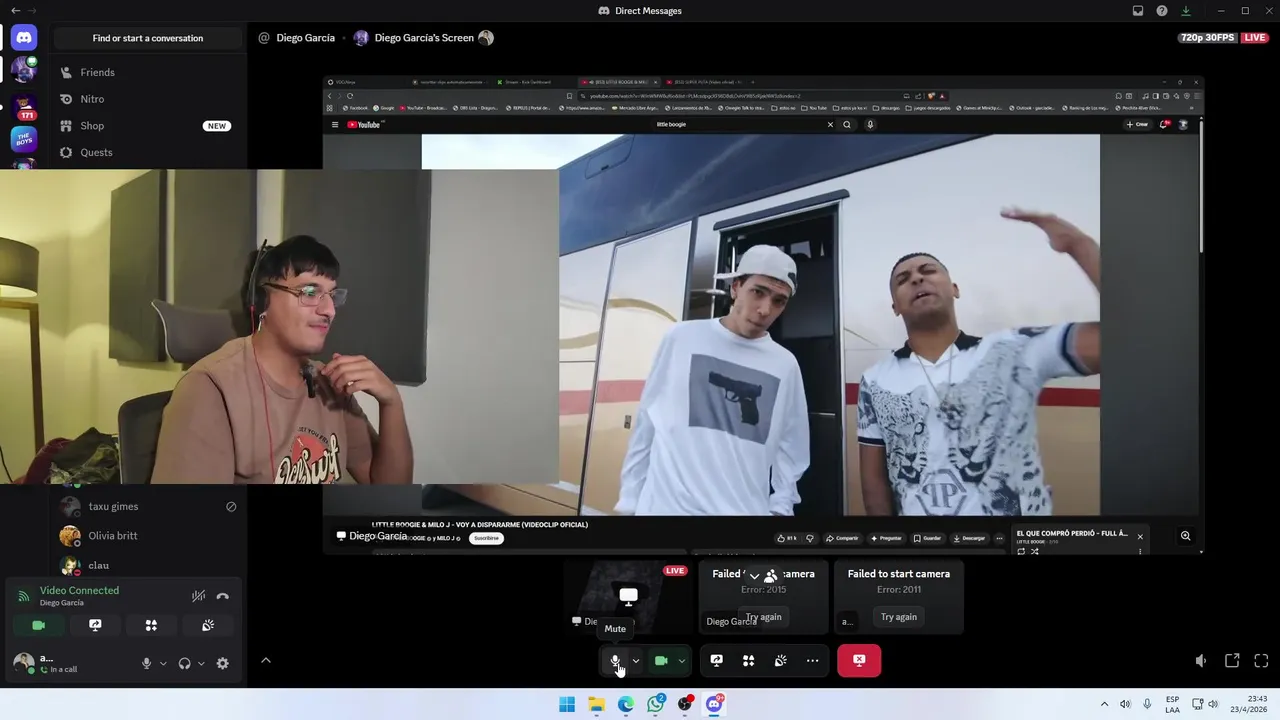Screen dimensions: 1280x720
Task: Open Windows Start menu
Action: tap(567, 704)
